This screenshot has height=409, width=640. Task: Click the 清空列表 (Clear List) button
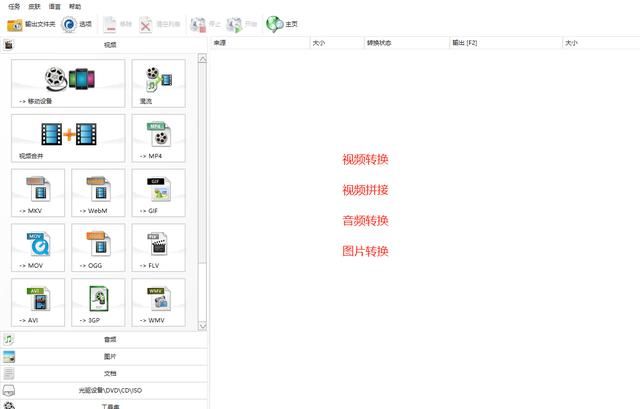[160, 24]
